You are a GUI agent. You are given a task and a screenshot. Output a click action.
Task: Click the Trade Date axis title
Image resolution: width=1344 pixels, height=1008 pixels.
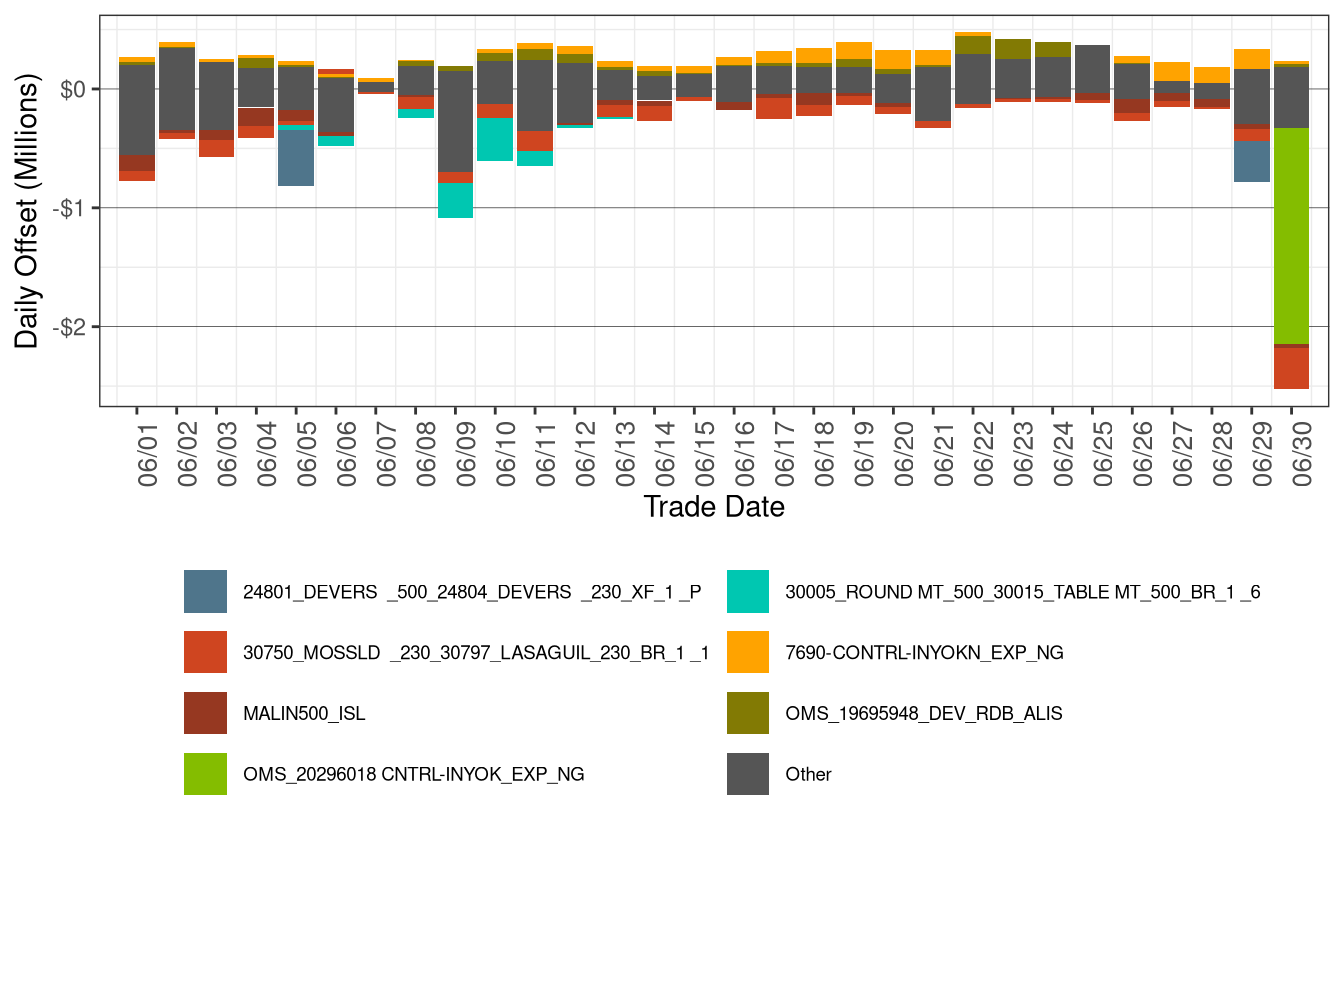click(714, 507)
